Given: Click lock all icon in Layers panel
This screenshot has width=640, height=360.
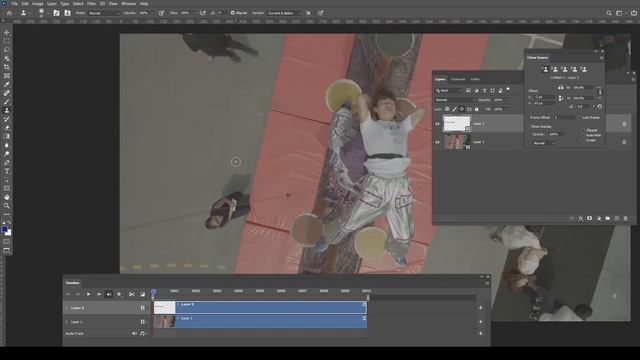Looking at the screenshot, I should tap(476, 109).
